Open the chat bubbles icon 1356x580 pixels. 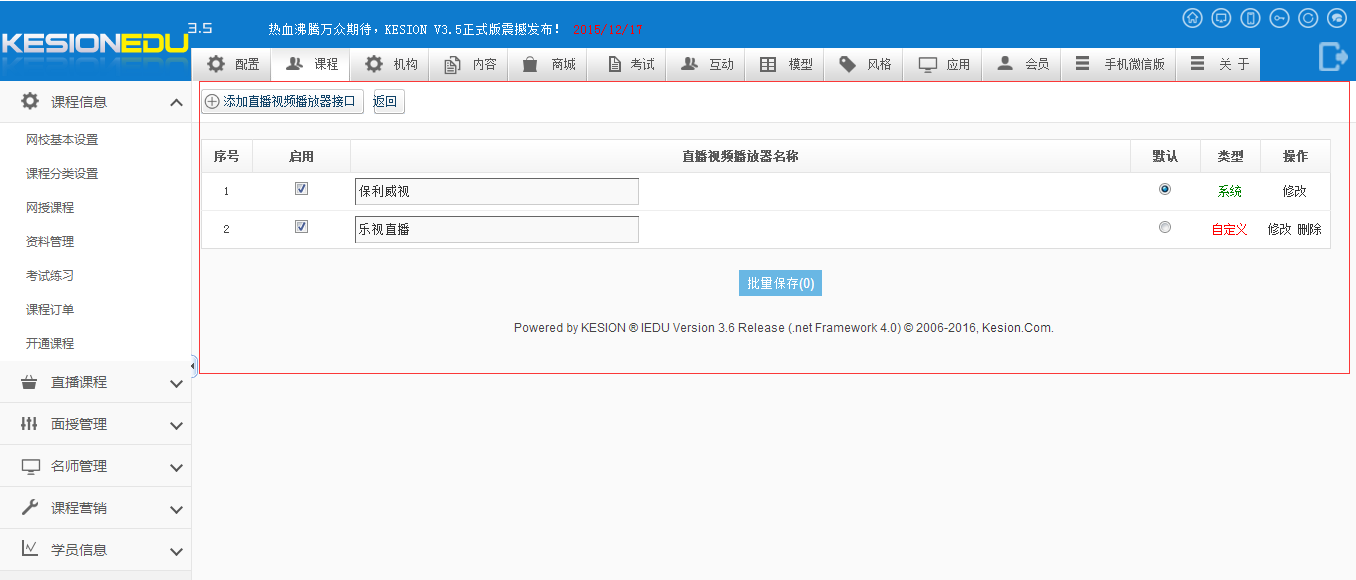(x=1337, y=18)
